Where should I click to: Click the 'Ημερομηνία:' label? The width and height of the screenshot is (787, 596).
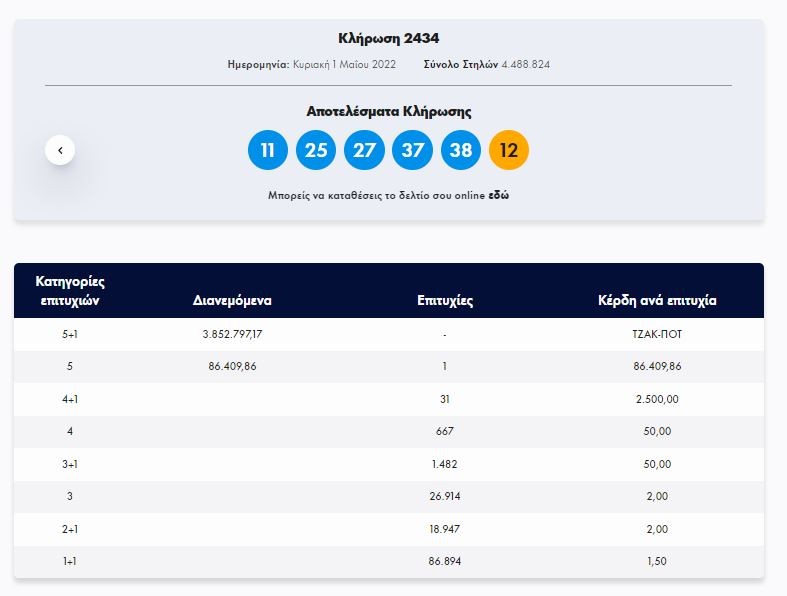[x=258, y=64]
